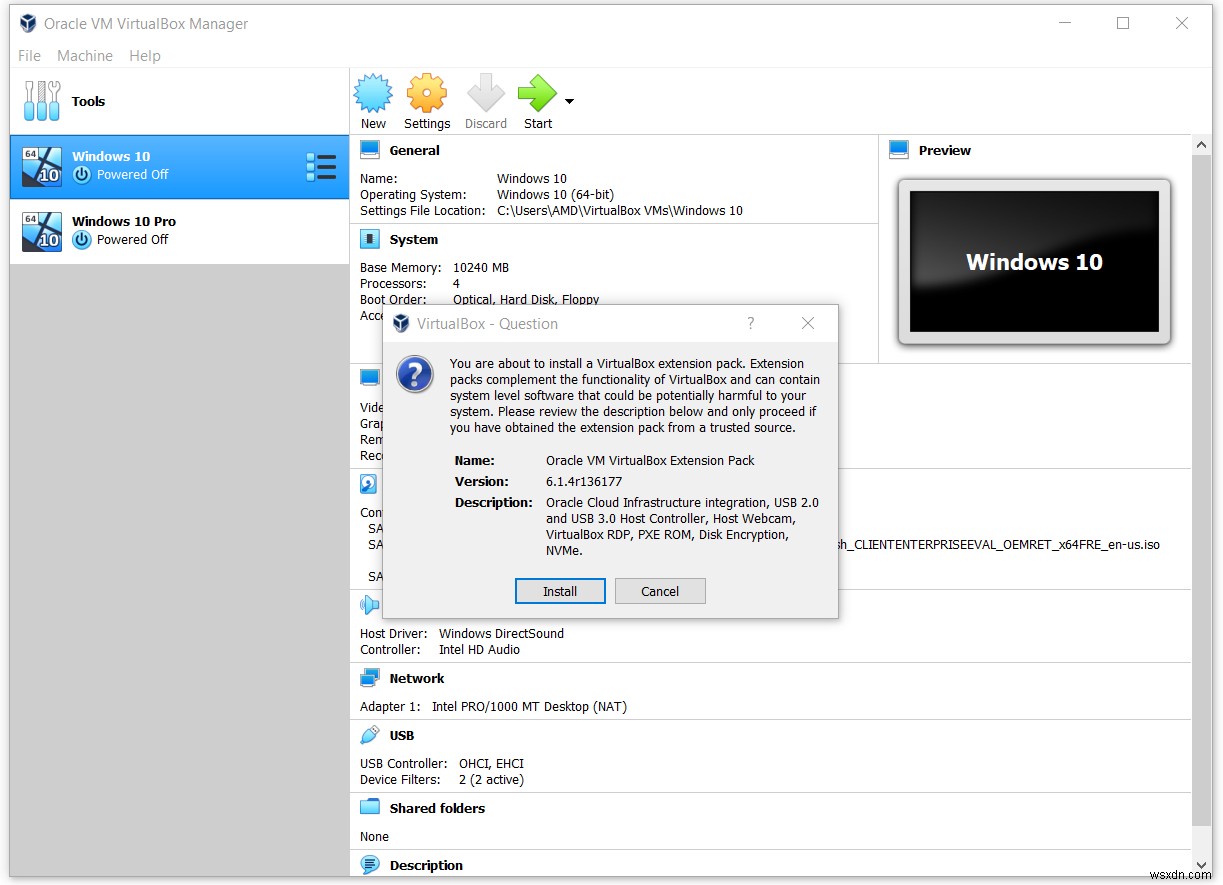Open the Settings toolbar icon
Image resolution: width=1223 pixels, height=885 pixels.
pos(427,99)
